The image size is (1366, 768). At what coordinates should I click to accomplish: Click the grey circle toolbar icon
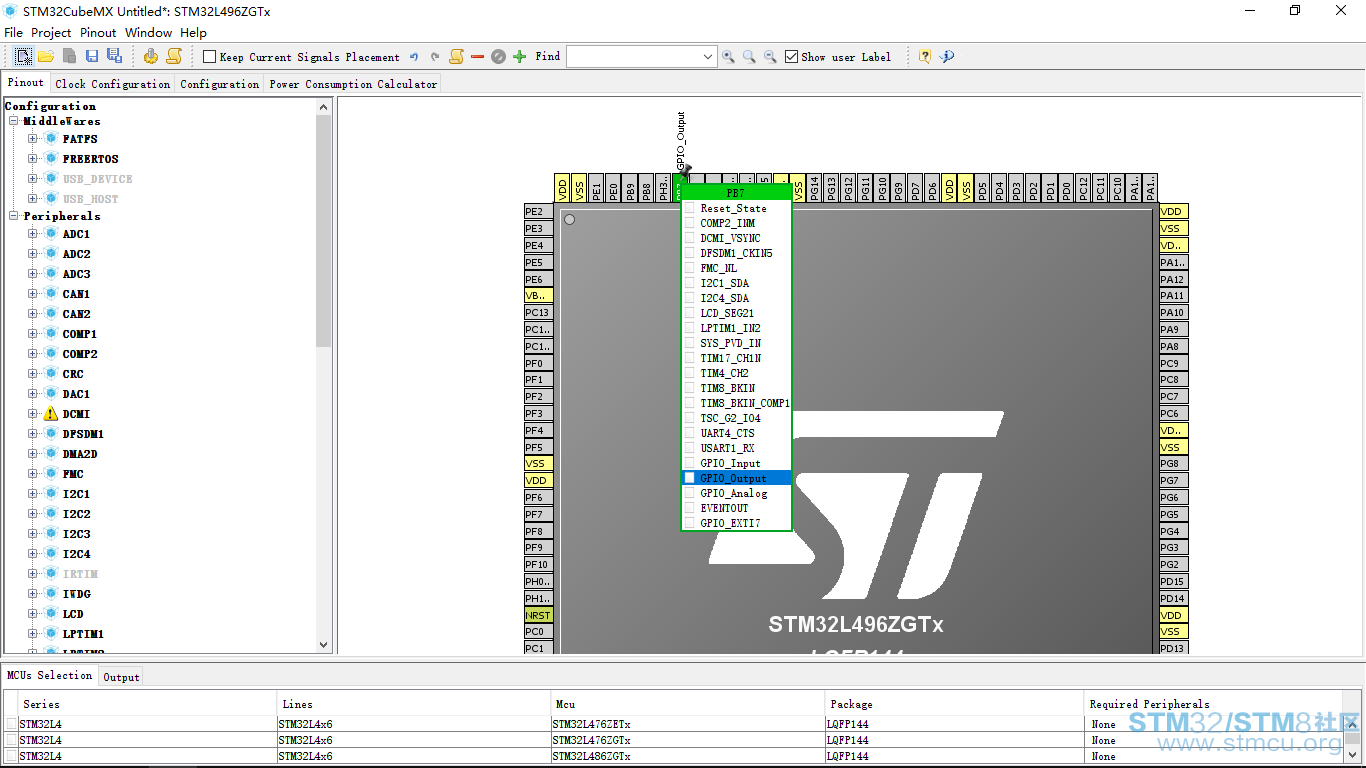[x=498, y=57]
